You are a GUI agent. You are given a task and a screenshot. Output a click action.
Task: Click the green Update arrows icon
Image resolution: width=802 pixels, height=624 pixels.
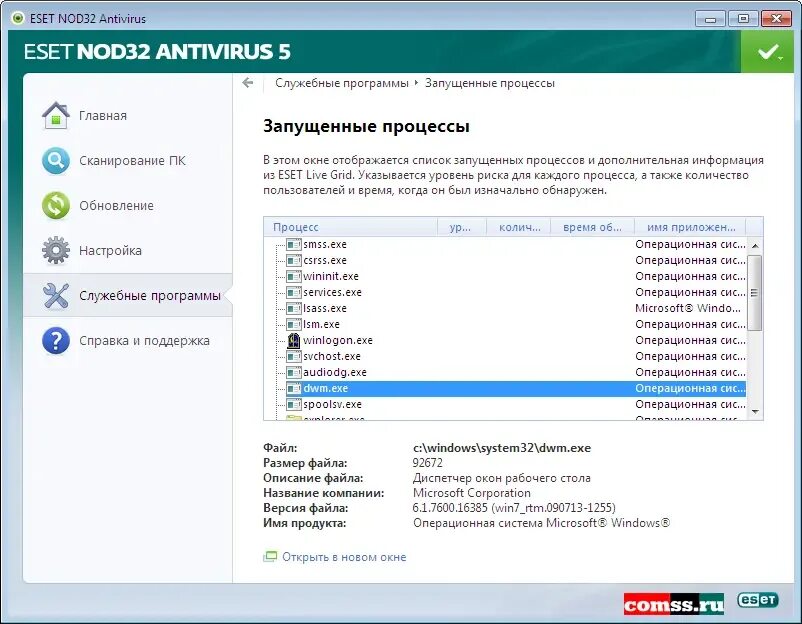click(x=56, y=206)
